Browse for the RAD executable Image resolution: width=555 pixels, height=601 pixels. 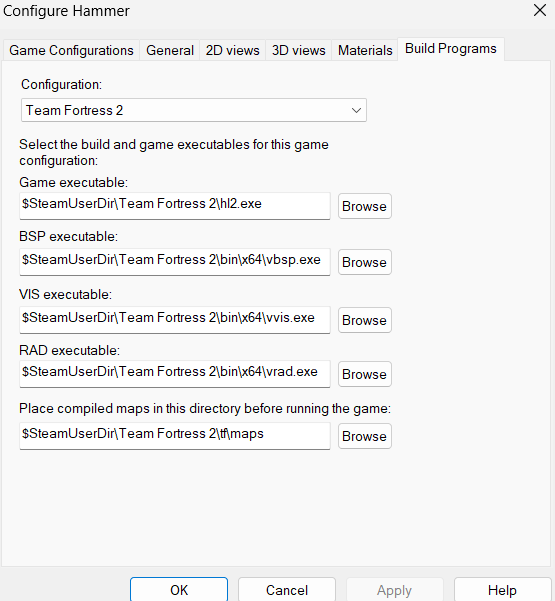click(x=365, y=374)
